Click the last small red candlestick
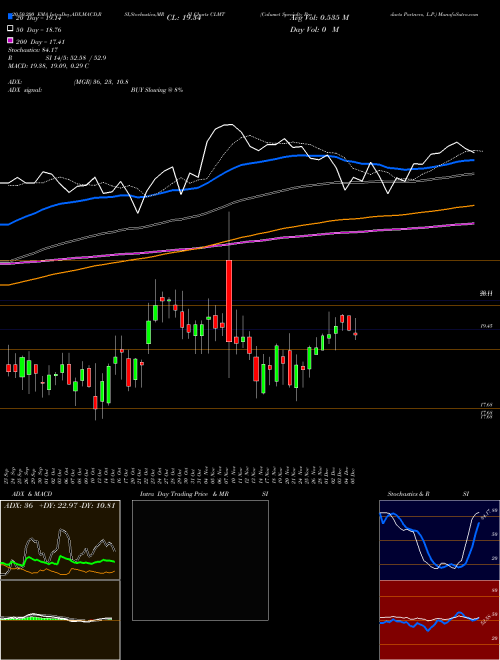Screen dimensions: 500x660 355,334
